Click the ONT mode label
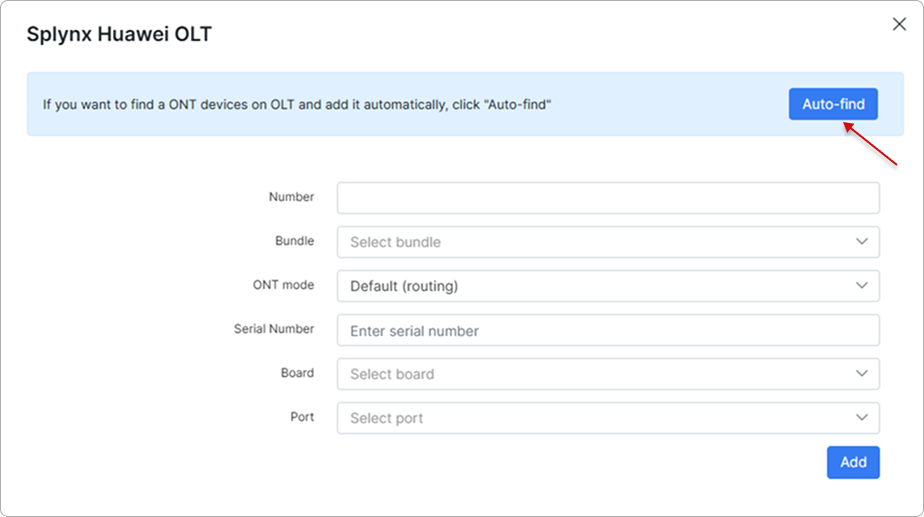 tap(283, 285)
